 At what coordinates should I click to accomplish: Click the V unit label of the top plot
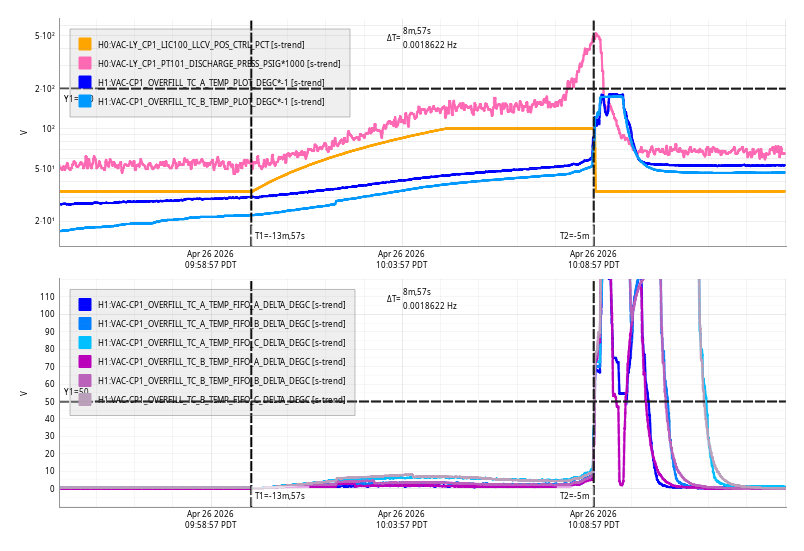click(x=23, y=132)
